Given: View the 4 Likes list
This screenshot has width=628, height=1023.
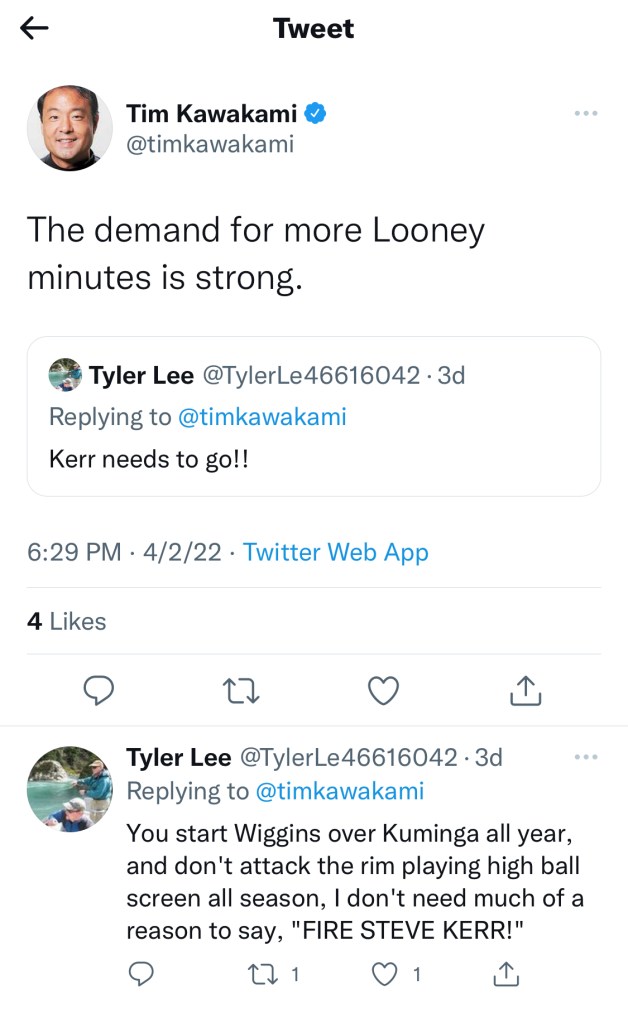Looking at the screenshot, I should pos(66,621).
